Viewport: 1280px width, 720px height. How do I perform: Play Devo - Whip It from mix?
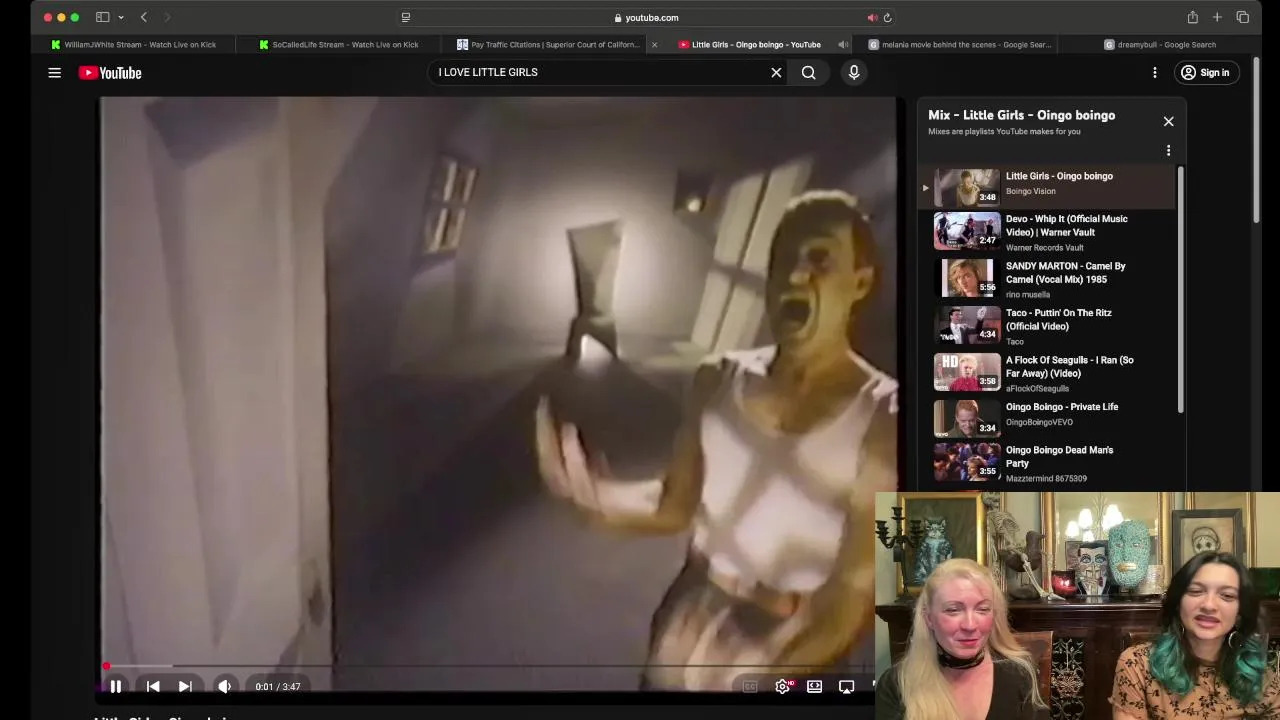1048,232
